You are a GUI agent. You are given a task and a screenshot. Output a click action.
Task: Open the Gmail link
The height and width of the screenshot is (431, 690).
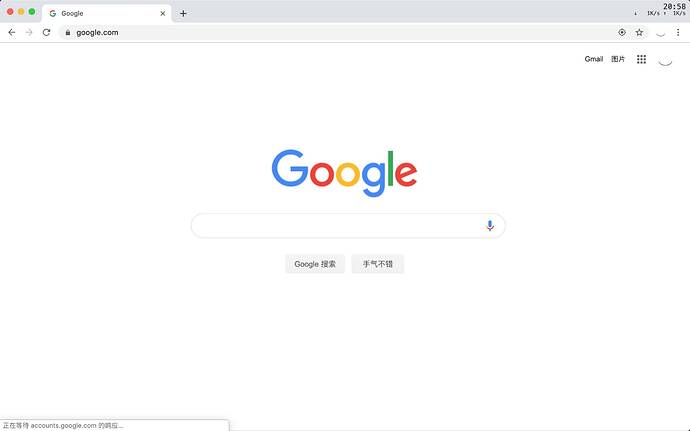point(594,59)
